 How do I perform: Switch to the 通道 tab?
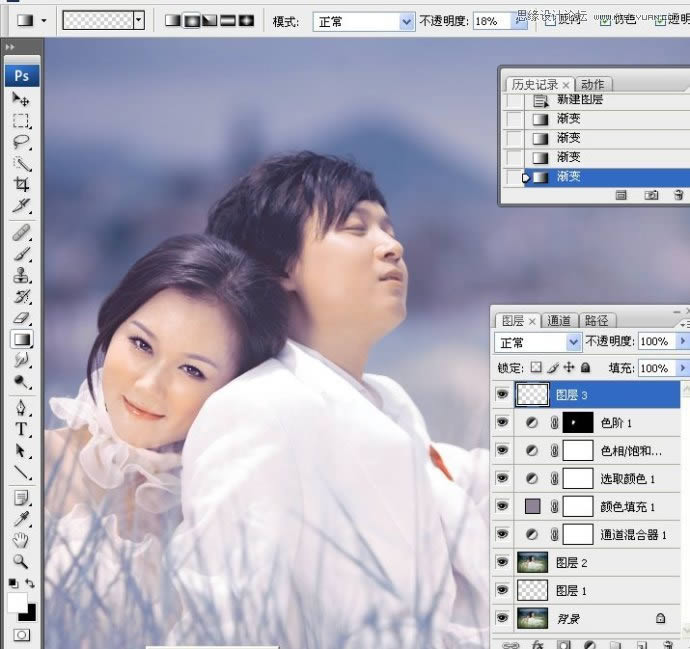point(559,321)
